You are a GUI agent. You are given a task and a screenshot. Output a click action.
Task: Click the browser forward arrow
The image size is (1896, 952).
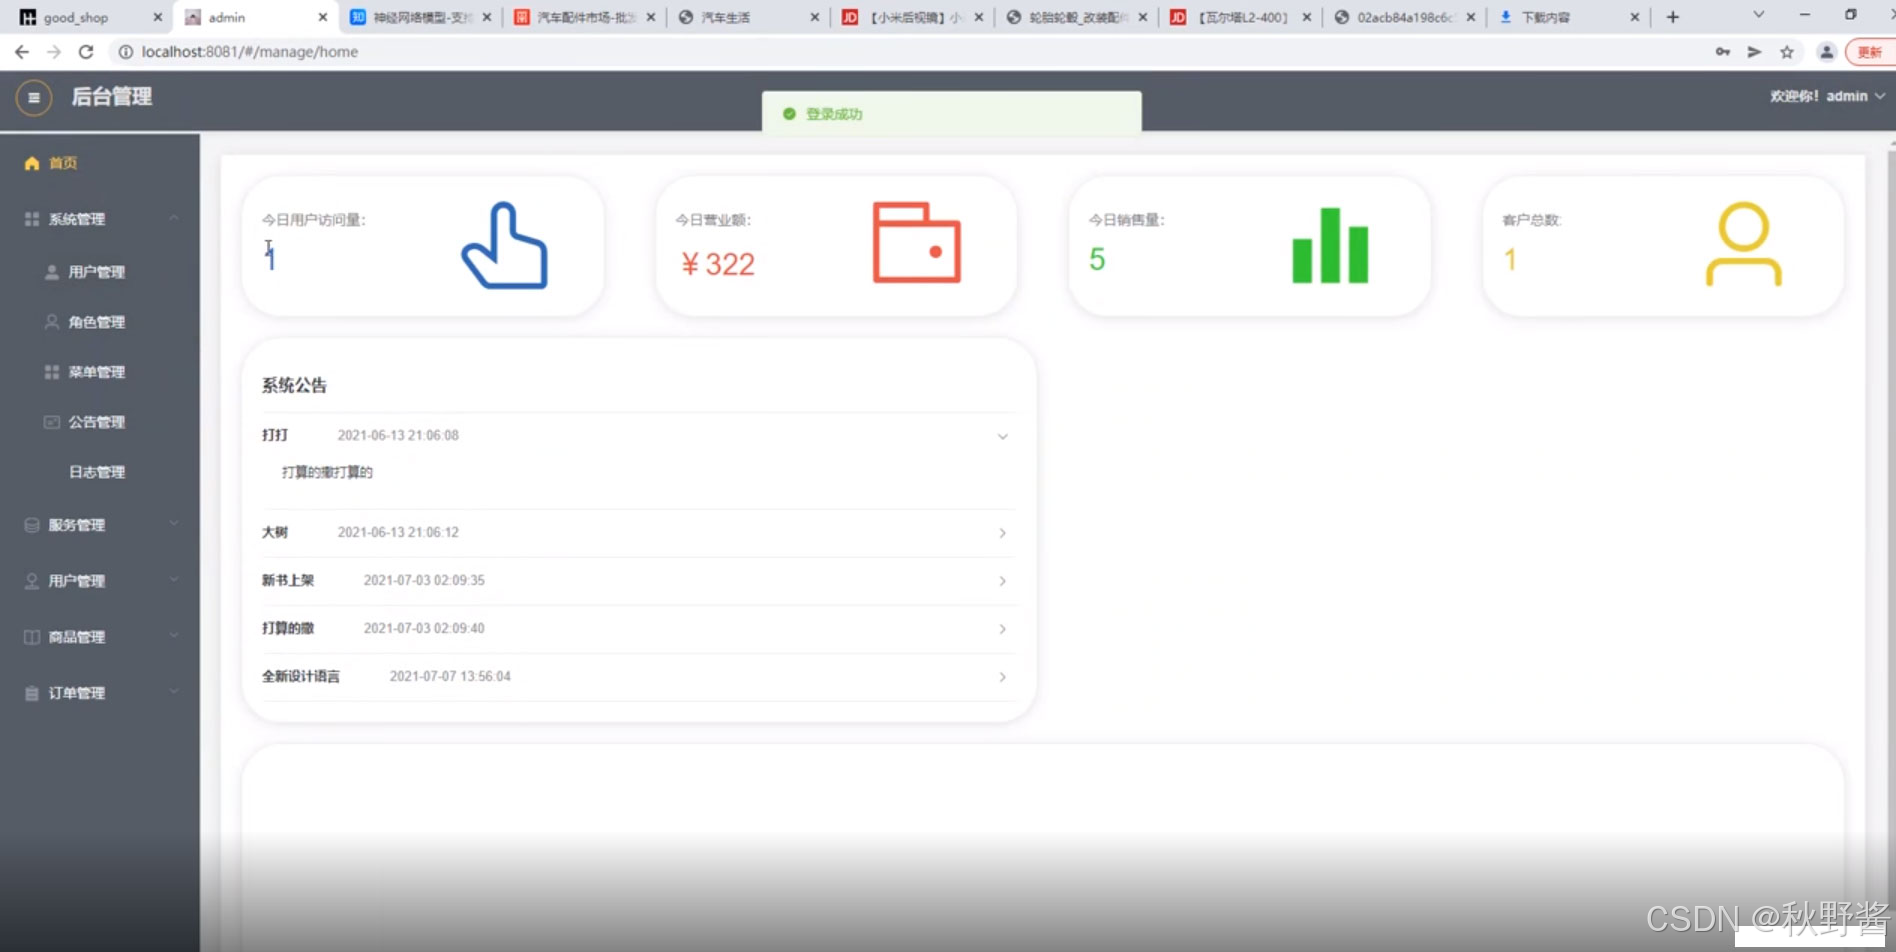pos(54,52)
